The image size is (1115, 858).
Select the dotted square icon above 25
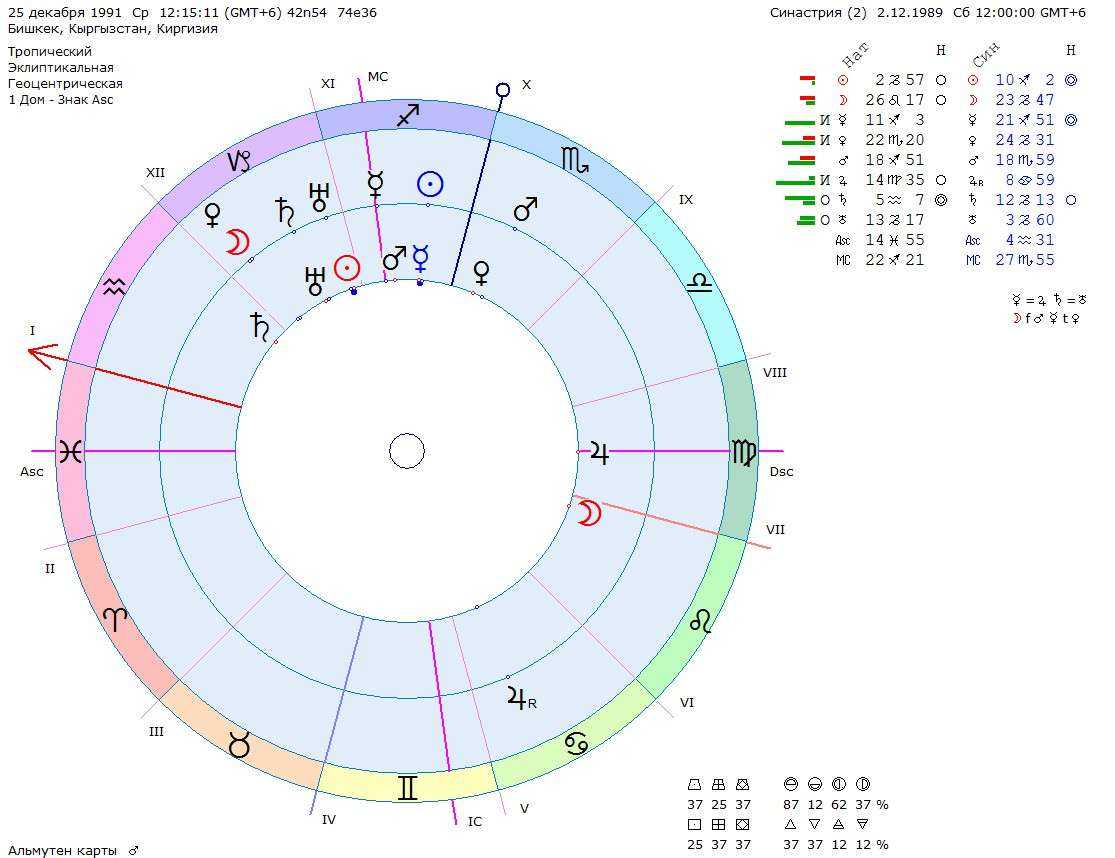[695, 825]
